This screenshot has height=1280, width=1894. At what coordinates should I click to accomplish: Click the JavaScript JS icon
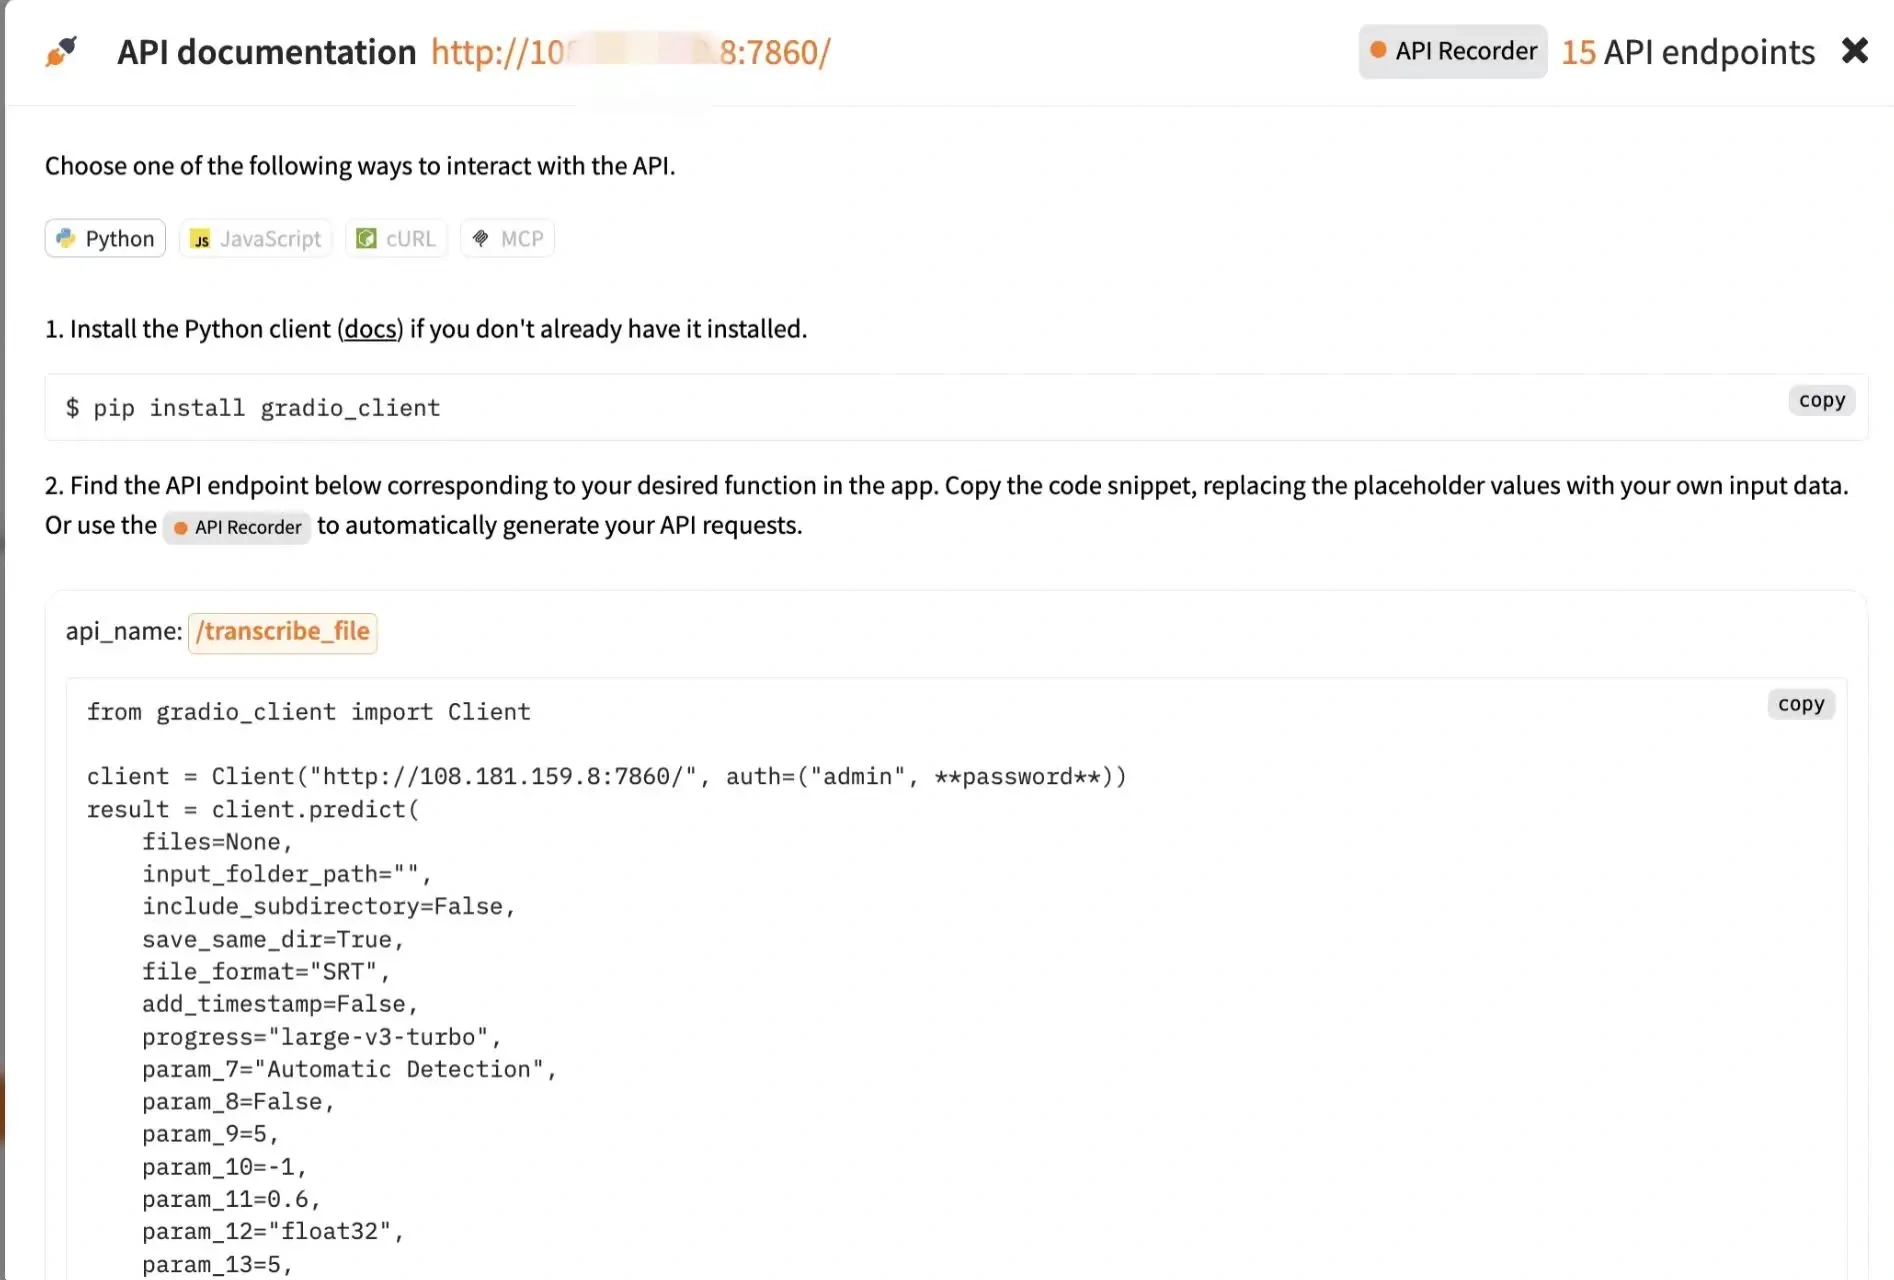201,239
